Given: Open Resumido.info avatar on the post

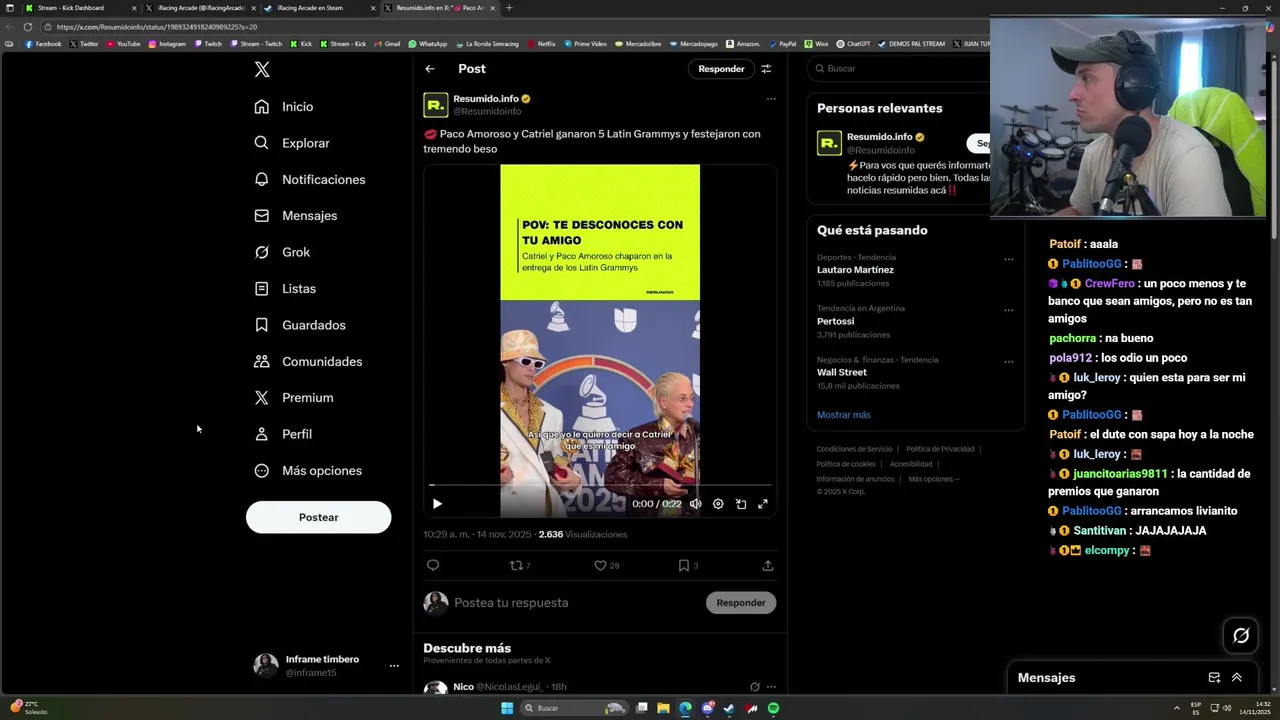Looking at the screenshot, I should (435, 105).
